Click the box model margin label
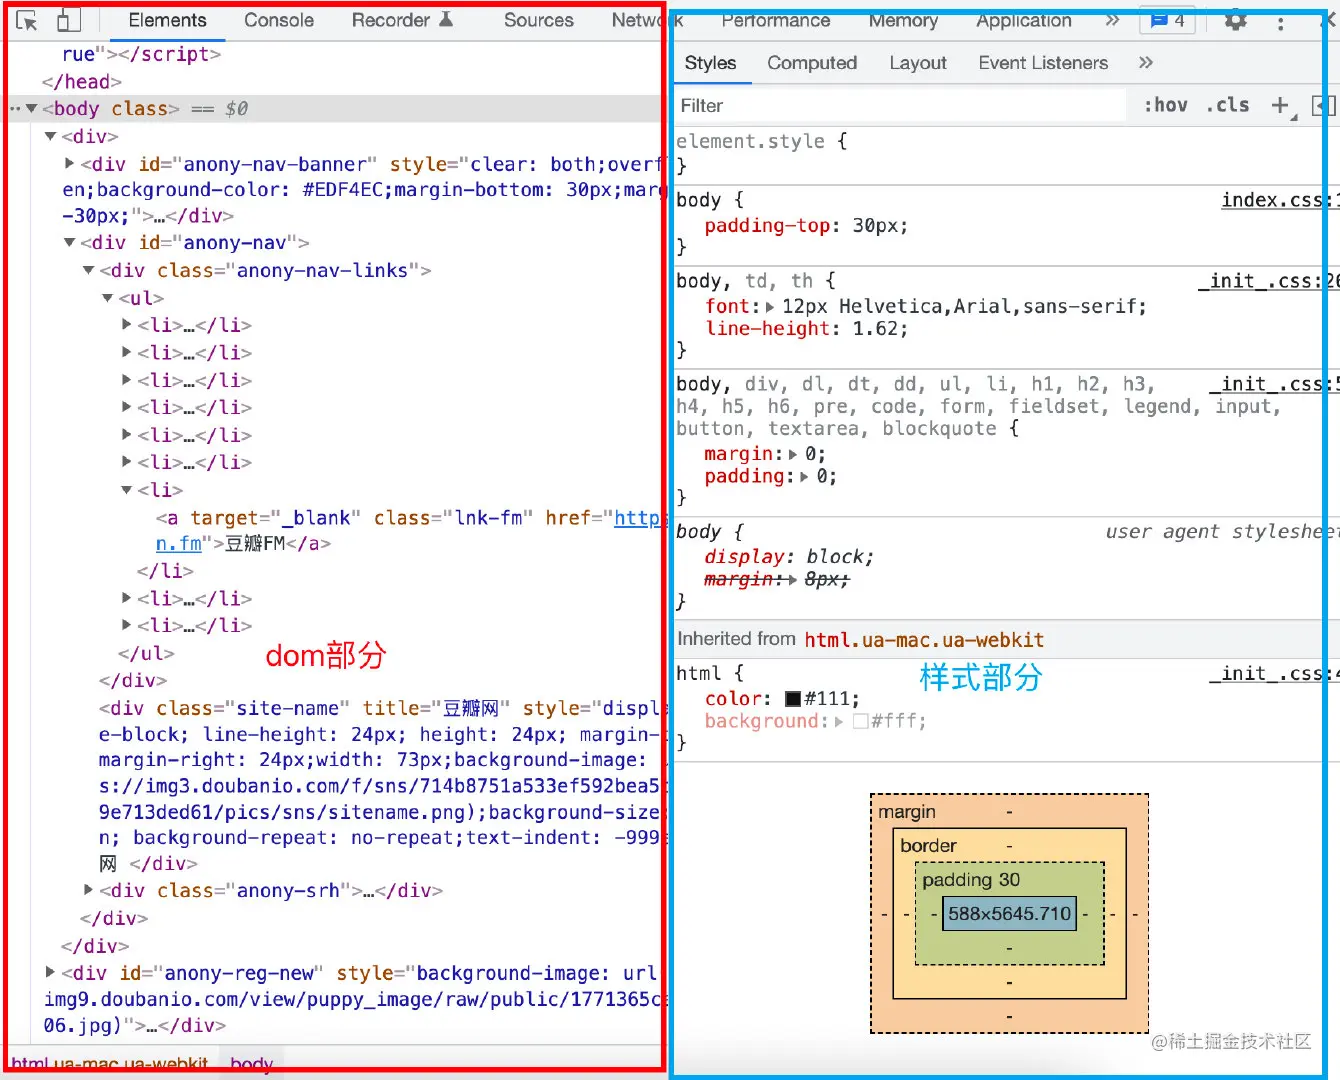The width and height of the screenshot is (1340, 1080). point(907,812)
